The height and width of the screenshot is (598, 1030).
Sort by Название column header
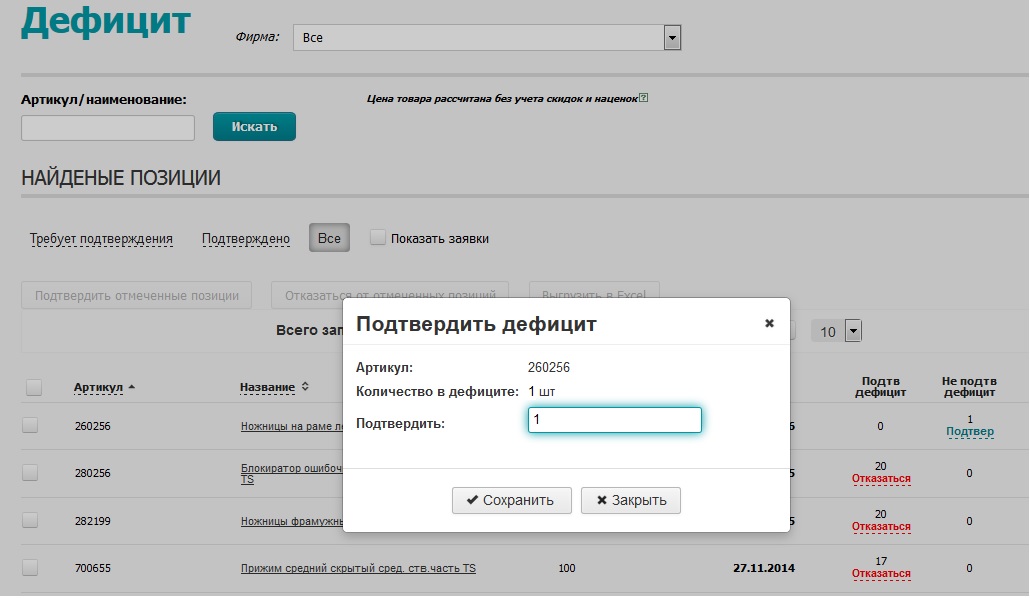pos(267,387)
